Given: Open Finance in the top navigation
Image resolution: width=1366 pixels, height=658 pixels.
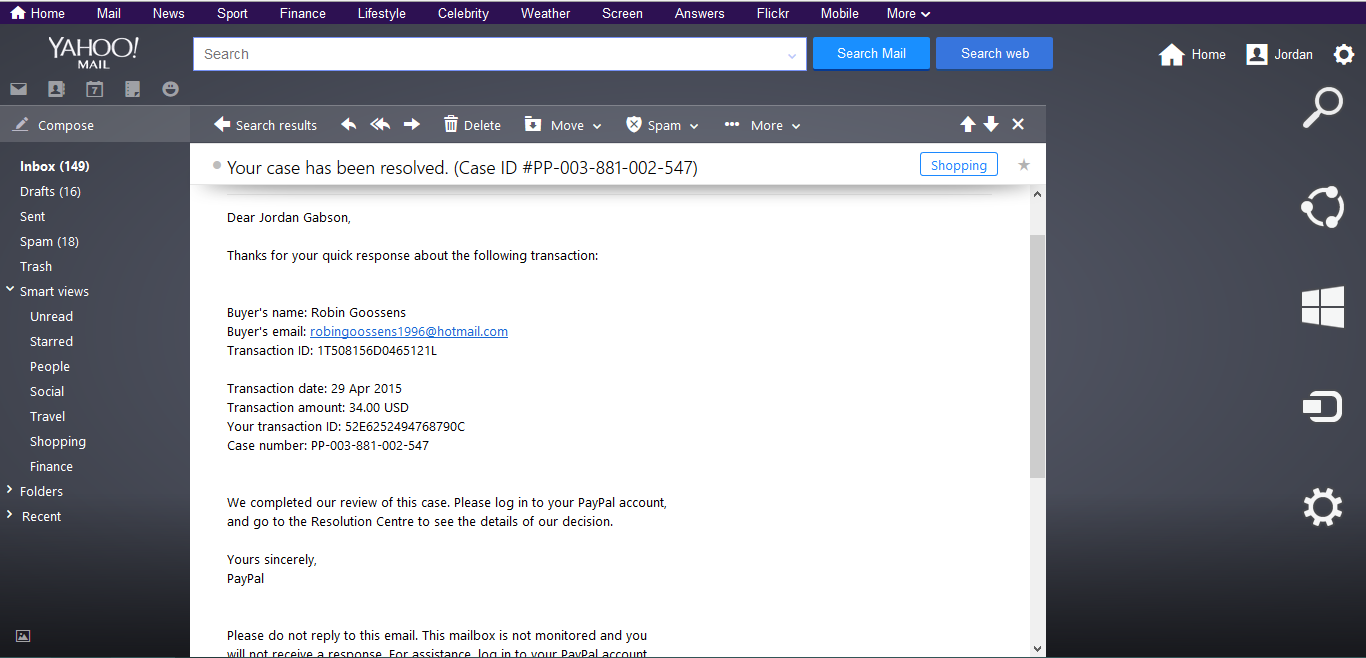Looking at the screenshot, I should (x=303, y=13).
